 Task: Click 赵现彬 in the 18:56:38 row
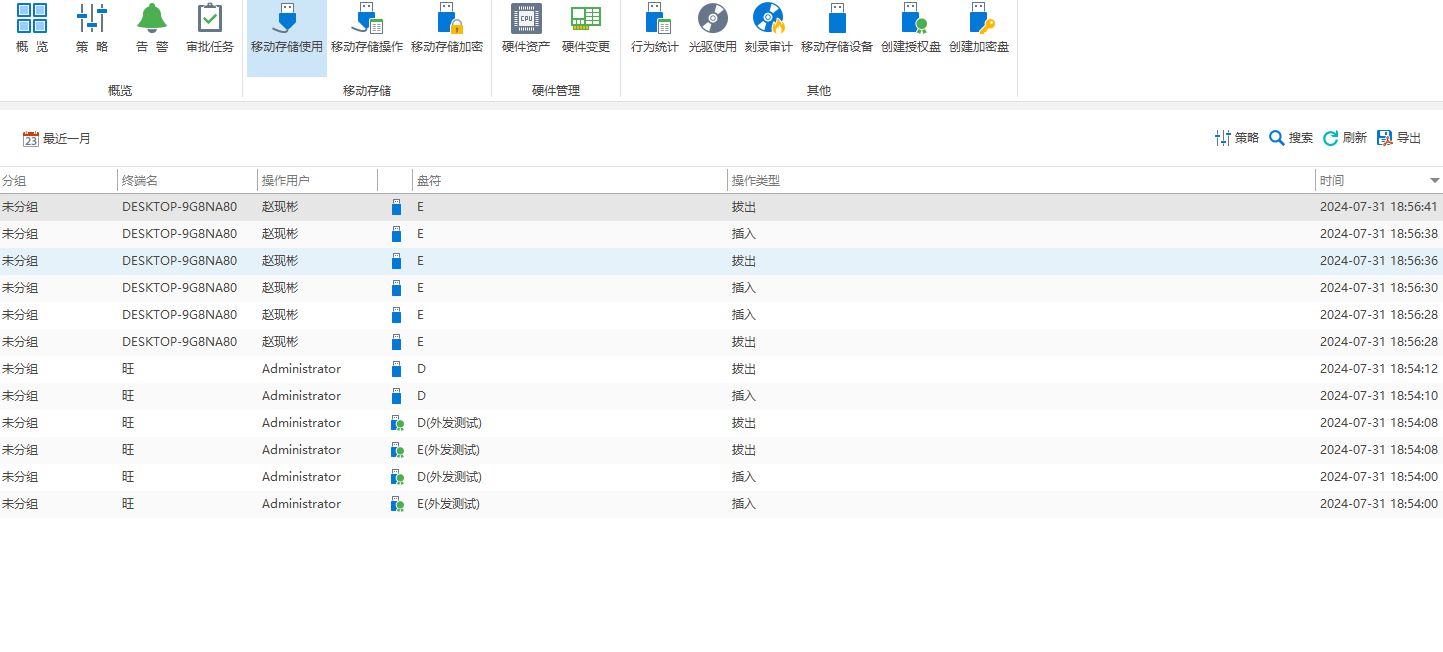coord(280,234)
